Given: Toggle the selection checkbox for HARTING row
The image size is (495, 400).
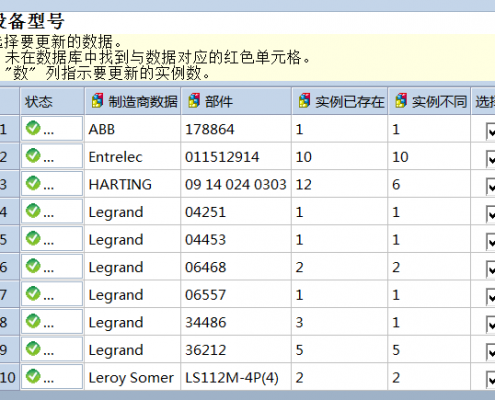Looking at the screenshot, I should point(490,187).
